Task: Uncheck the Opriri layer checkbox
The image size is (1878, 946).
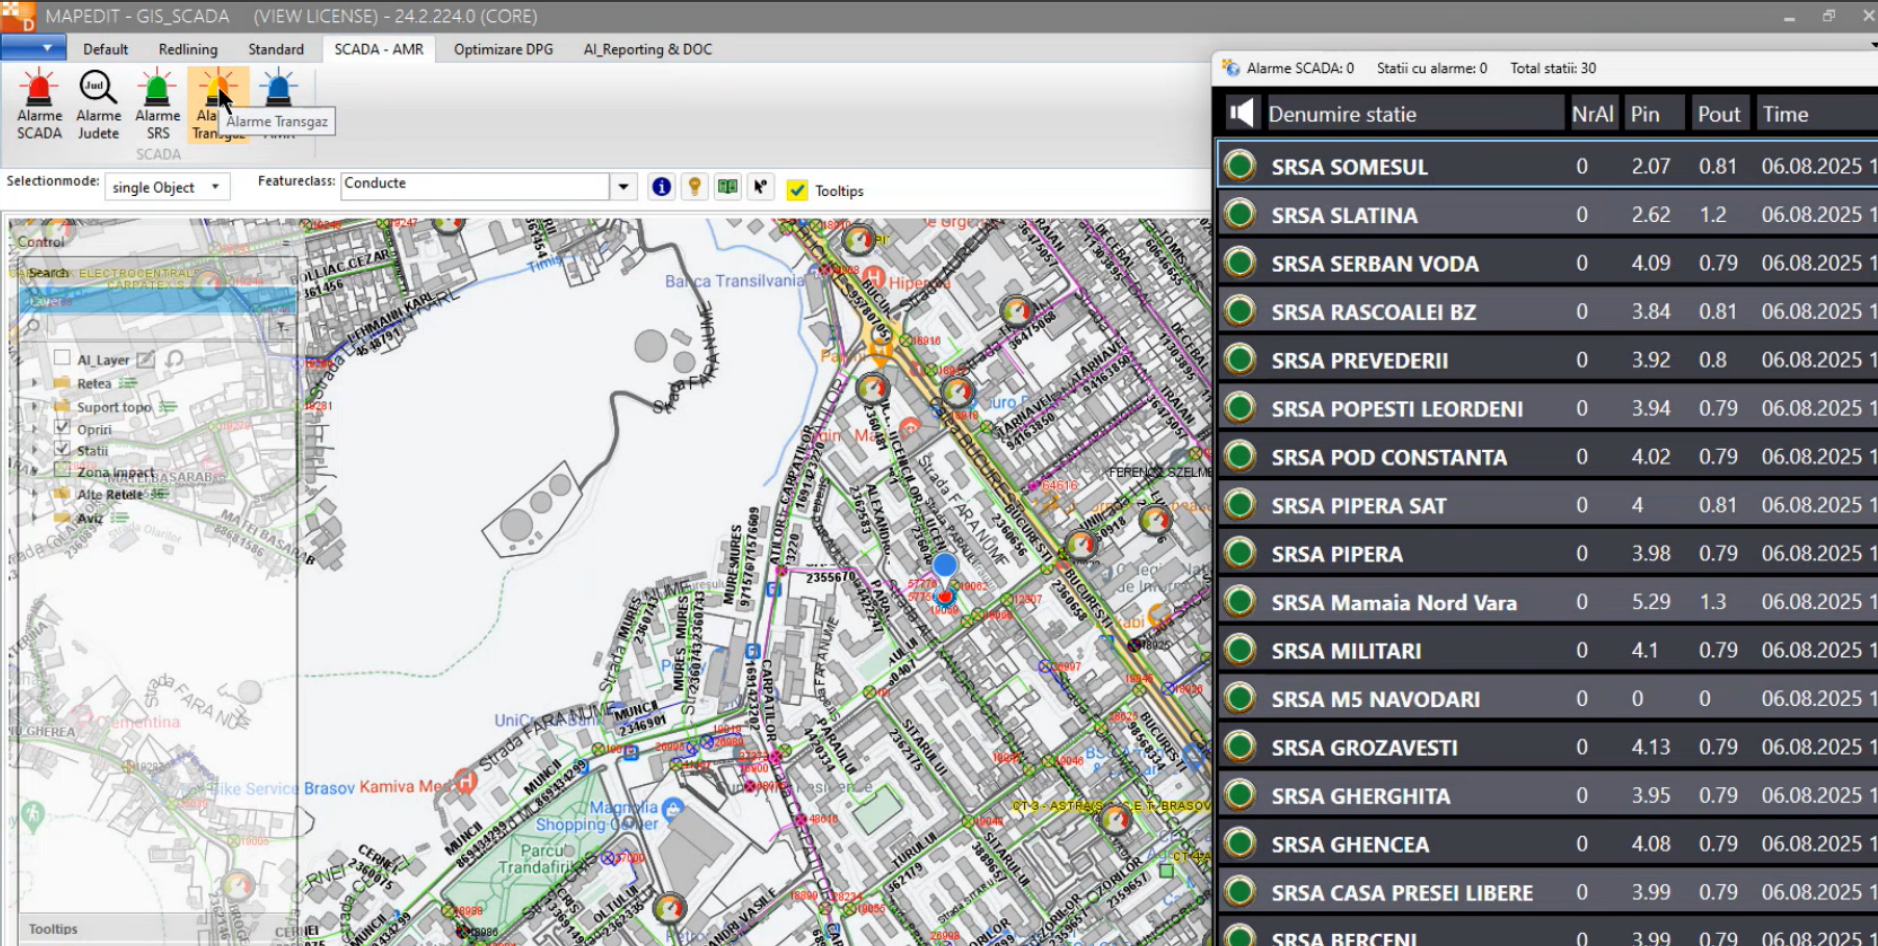Action: tap(62, 427)
